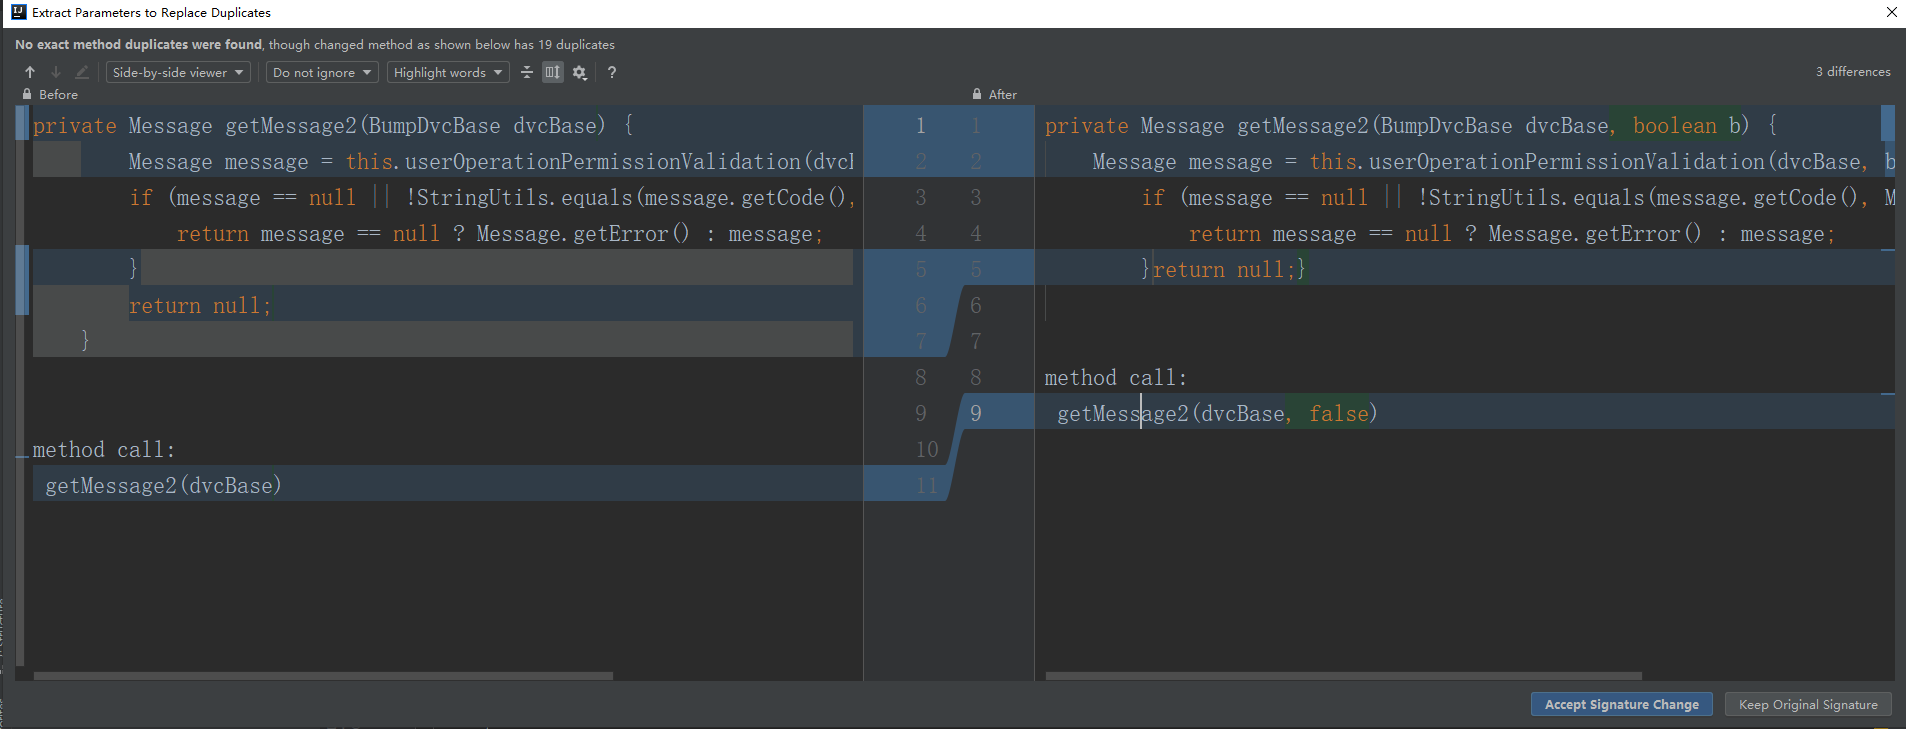Click the lock icon beside After
Screen dimensions: 1906x729
coord(977,94)
